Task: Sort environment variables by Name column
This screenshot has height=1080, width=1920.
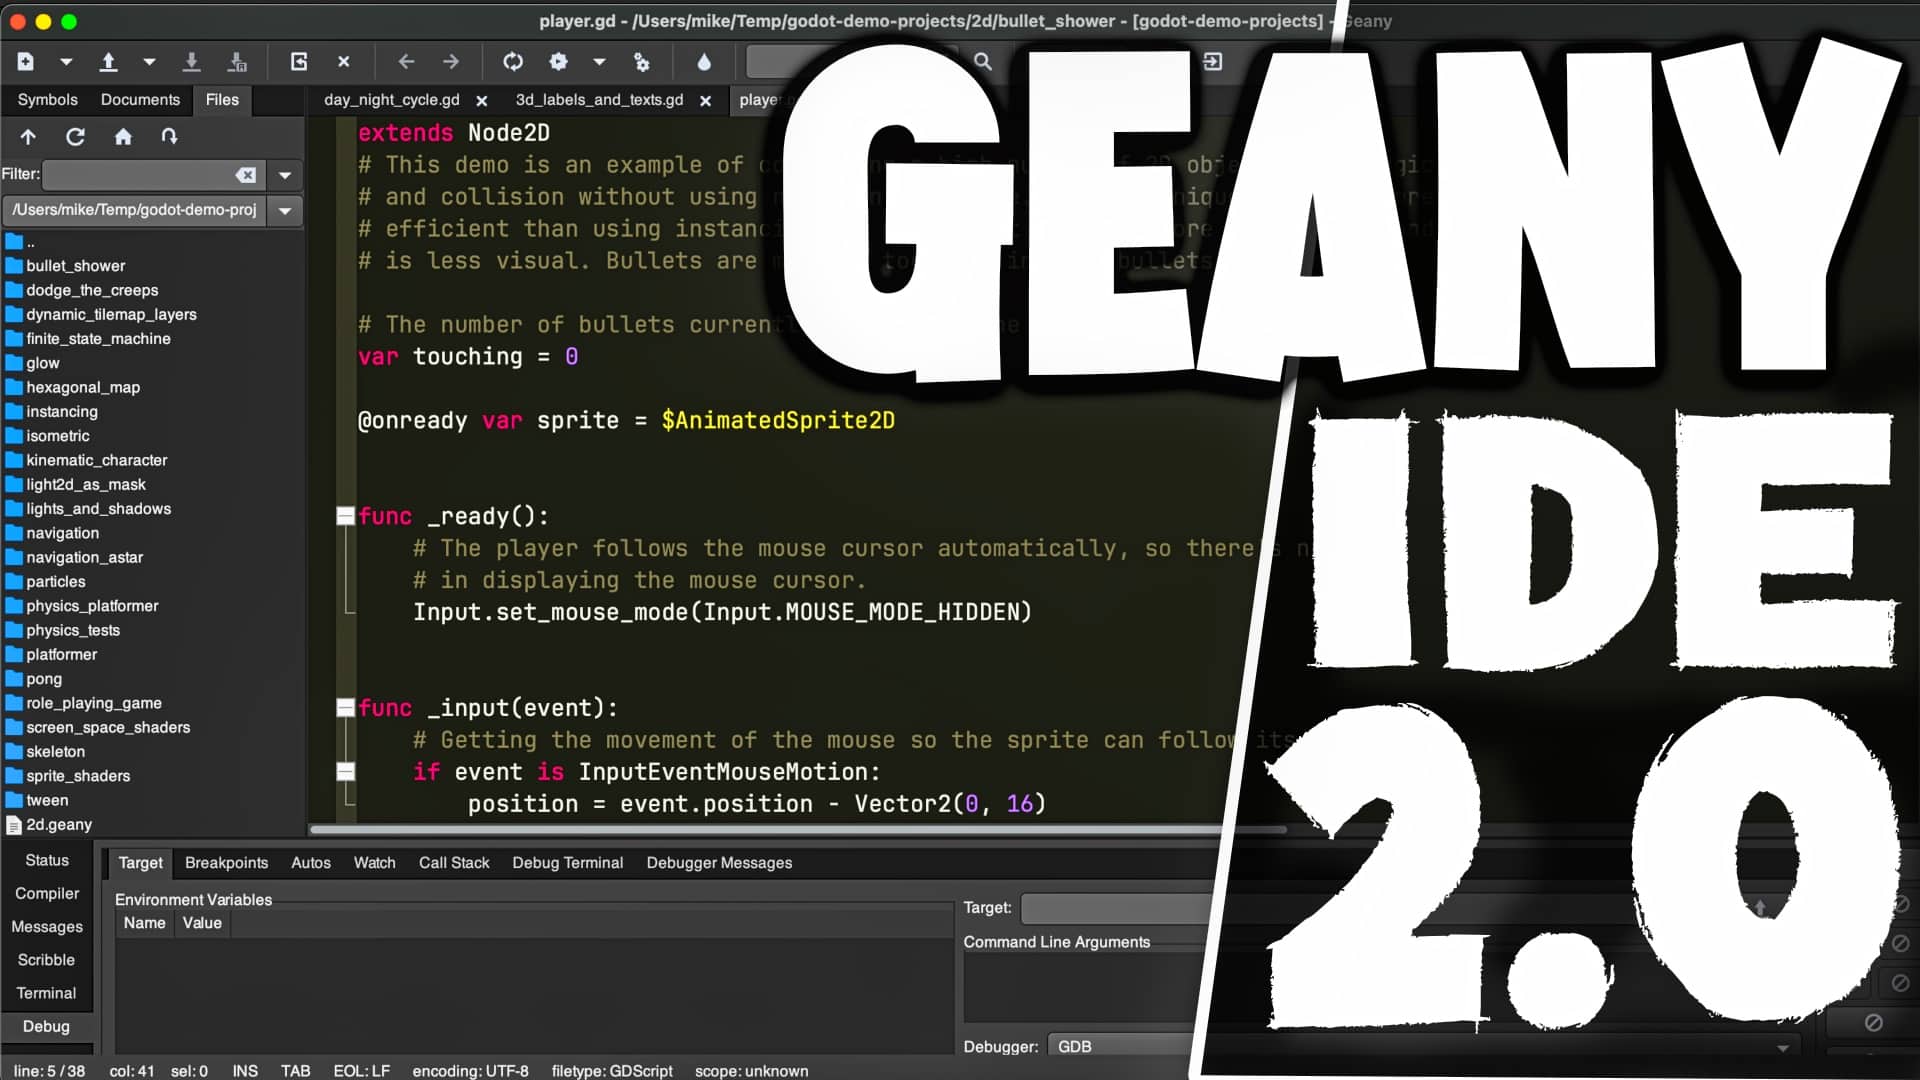Action: [145, 923]
